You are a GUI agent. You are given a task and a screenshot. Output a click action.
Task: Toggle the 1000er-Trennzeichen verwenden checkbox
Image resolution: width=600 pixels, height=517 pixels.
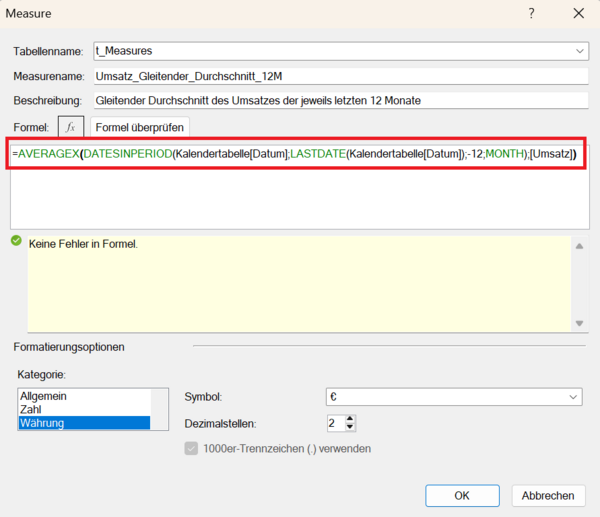(x=192, y=448)
